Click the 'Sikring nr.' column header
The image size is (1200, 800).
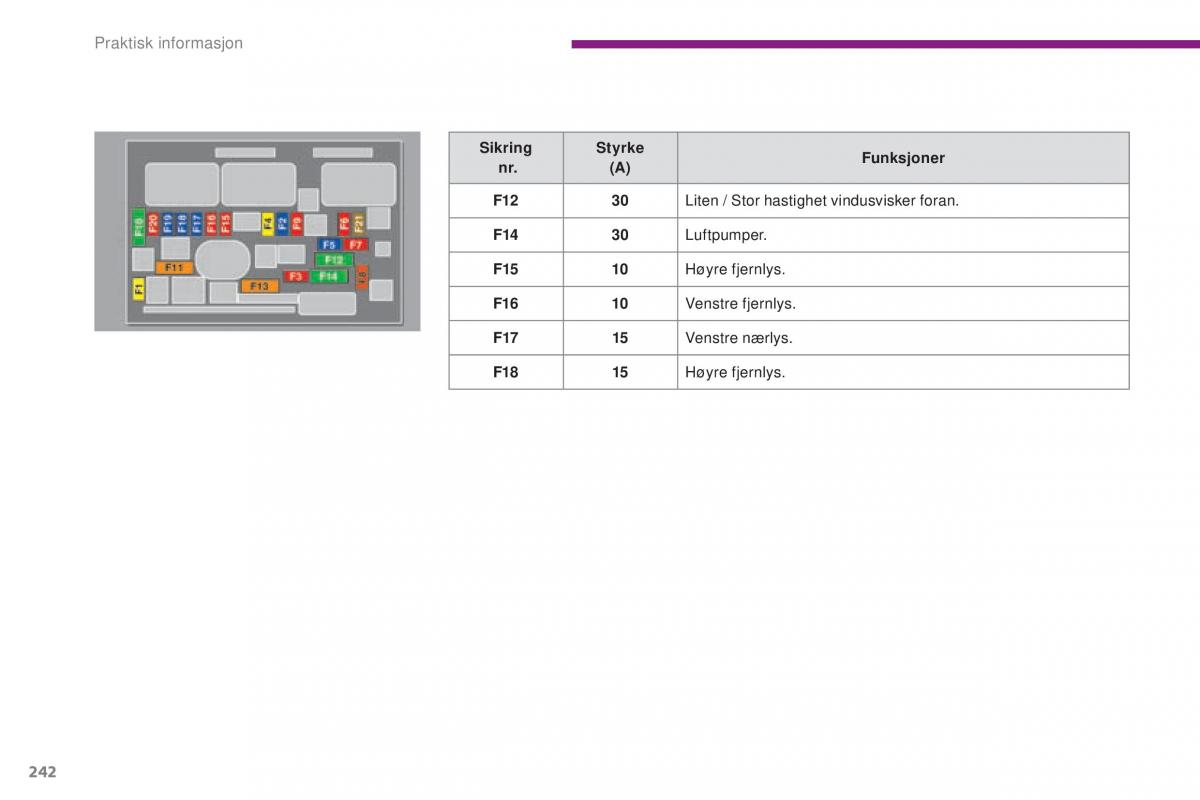pyautogui.click(x=505, y=158)
